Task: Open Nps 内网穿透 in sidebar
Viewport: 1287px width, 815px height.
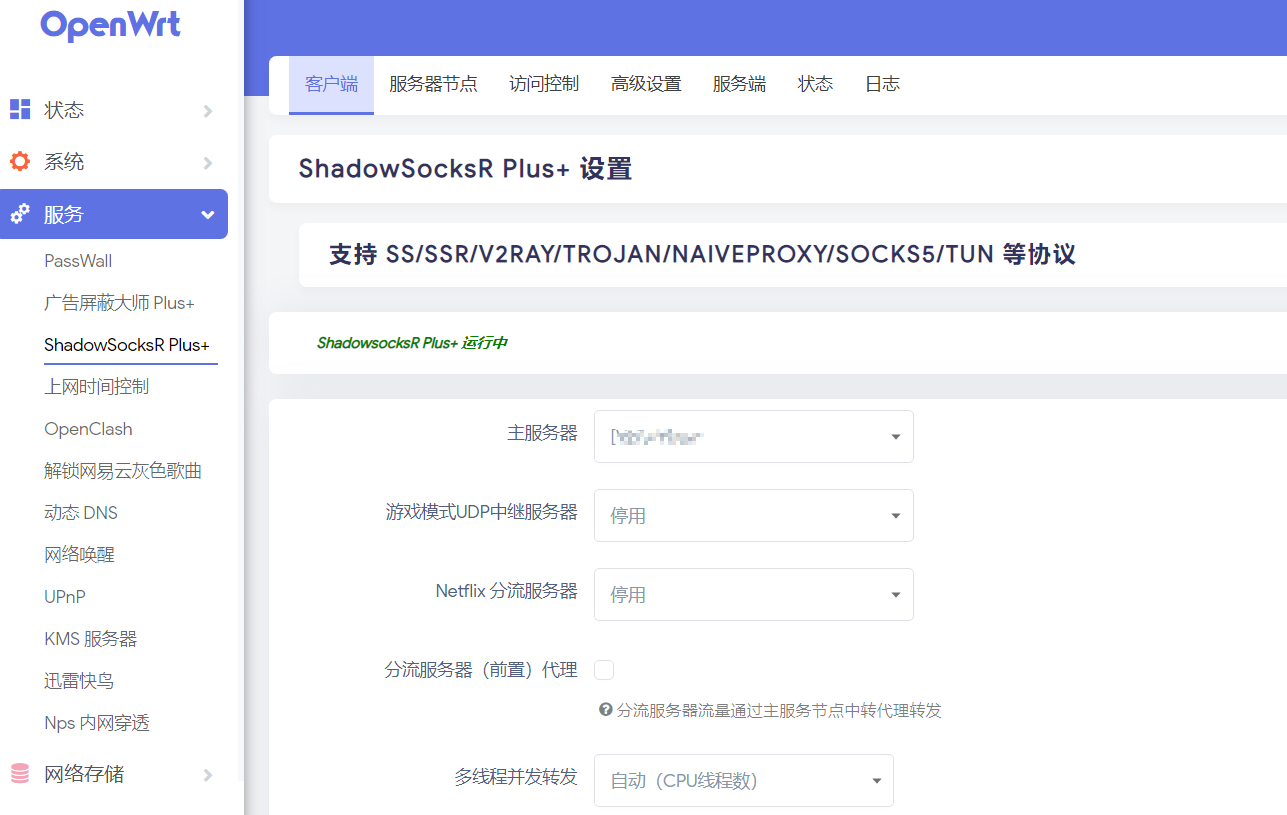Action: pos(97,723)
